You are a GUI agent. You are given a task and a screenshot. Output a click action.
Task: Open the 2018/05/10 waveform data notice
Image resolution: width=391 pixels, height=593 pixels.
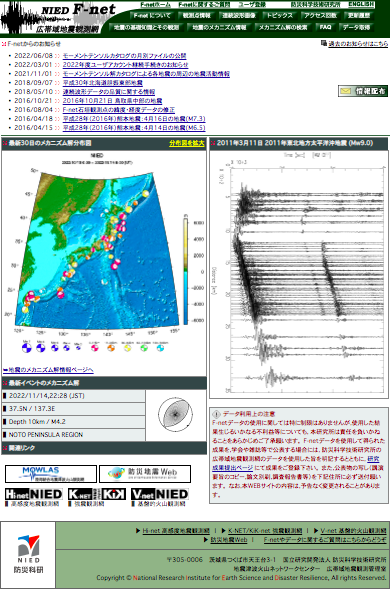click(x=109, y=92)
